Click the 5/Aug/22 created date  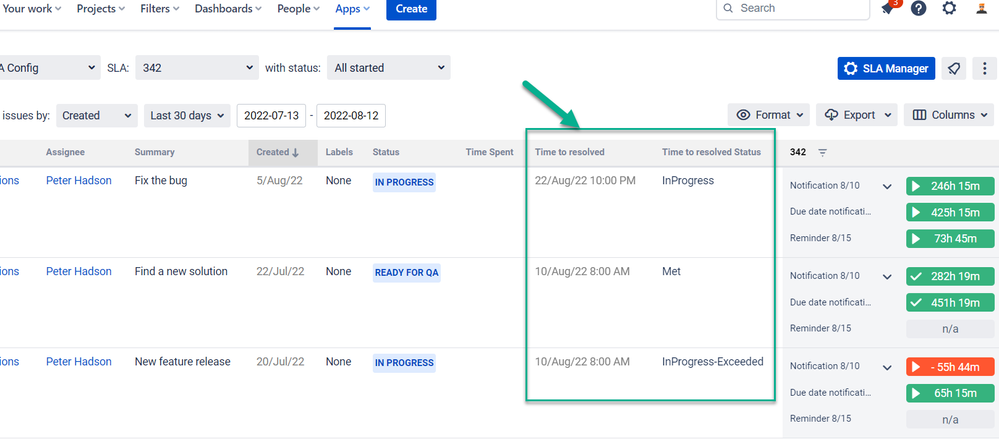[279, 181]
